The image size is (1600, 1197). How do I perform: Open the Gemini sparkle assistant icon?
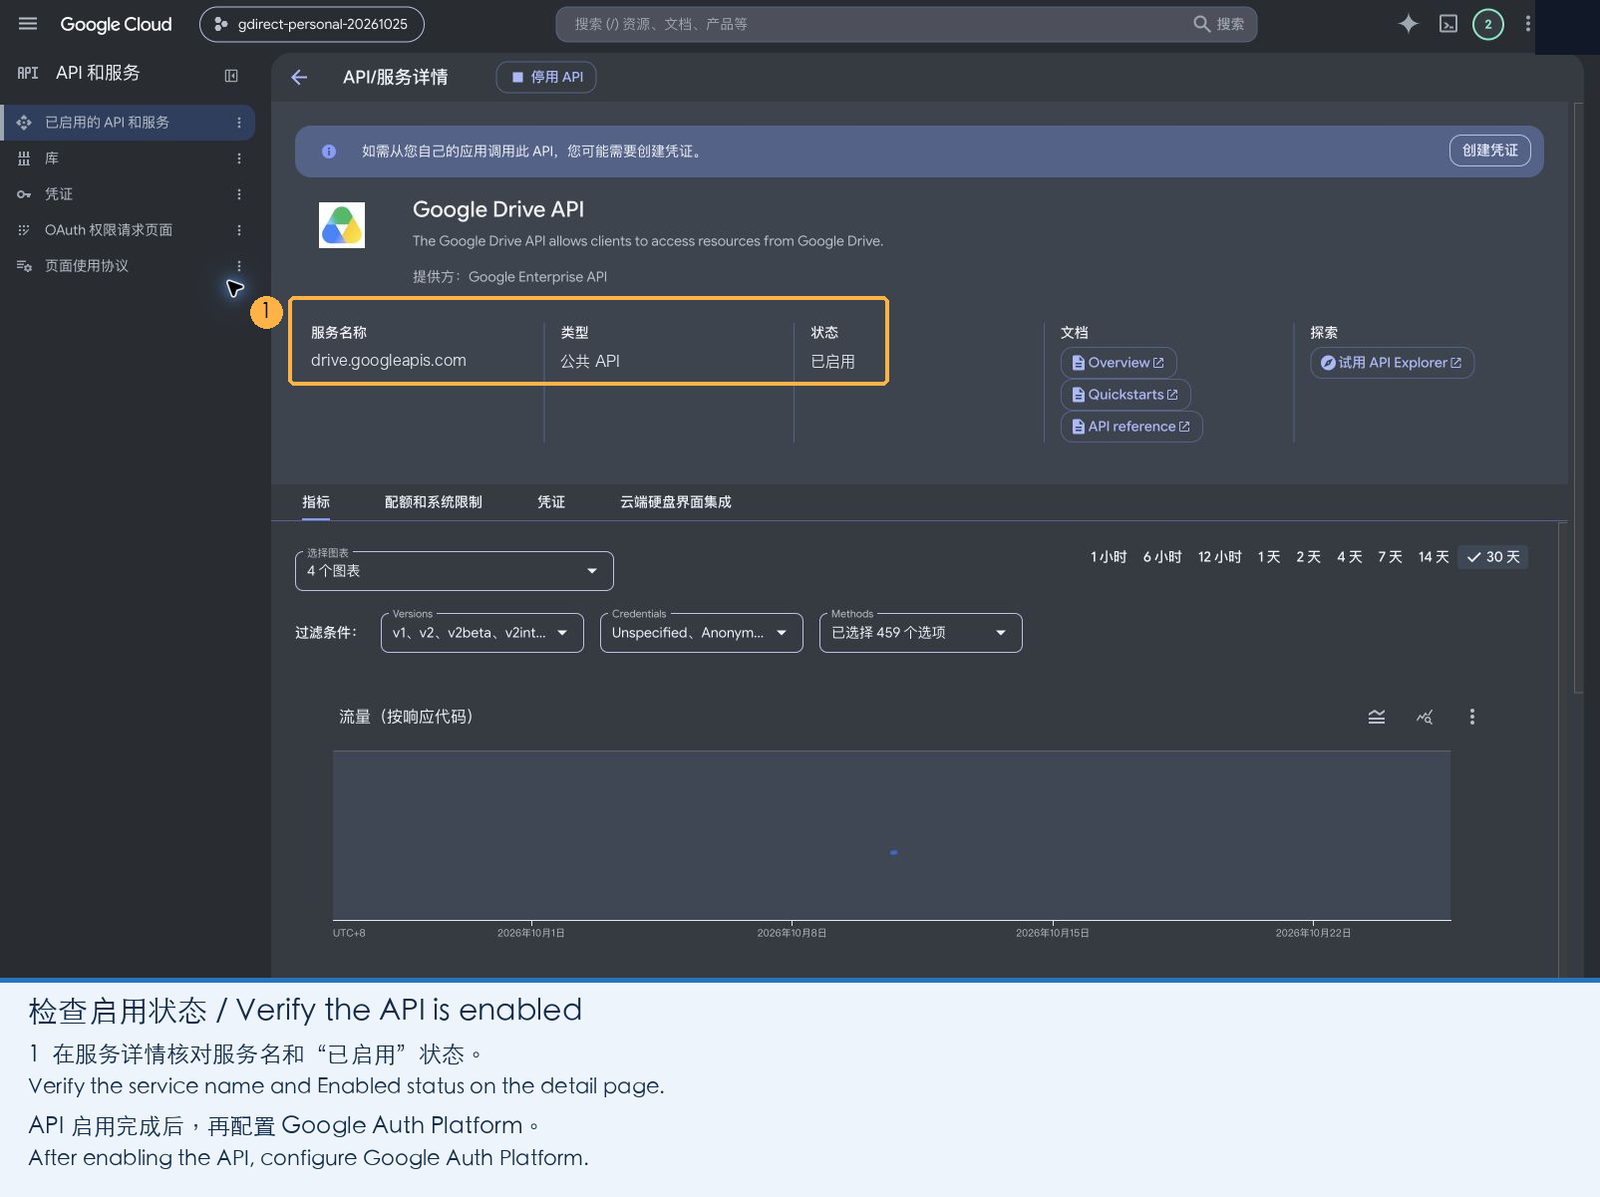point(1408,24)
